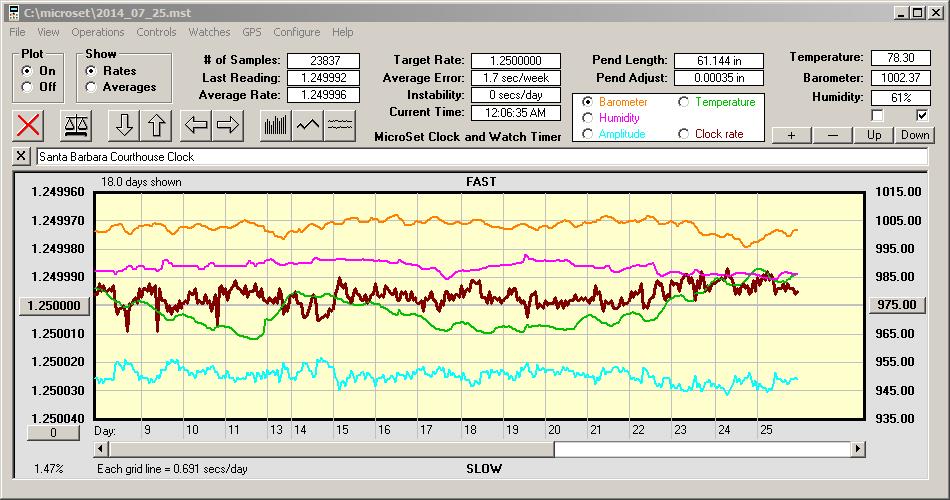950x500 pixels.
Task: Open the Configure menu
Action: point(297,32)
